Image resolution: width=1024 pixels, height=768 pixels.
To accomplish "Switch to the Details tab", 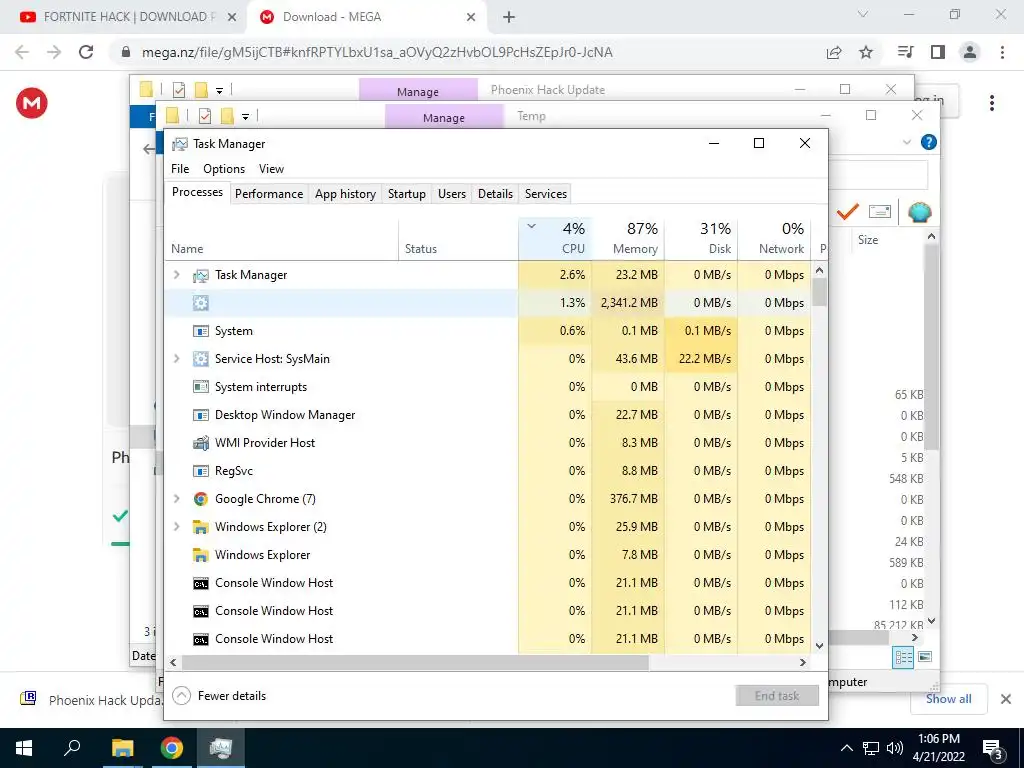I will (496, 194).
